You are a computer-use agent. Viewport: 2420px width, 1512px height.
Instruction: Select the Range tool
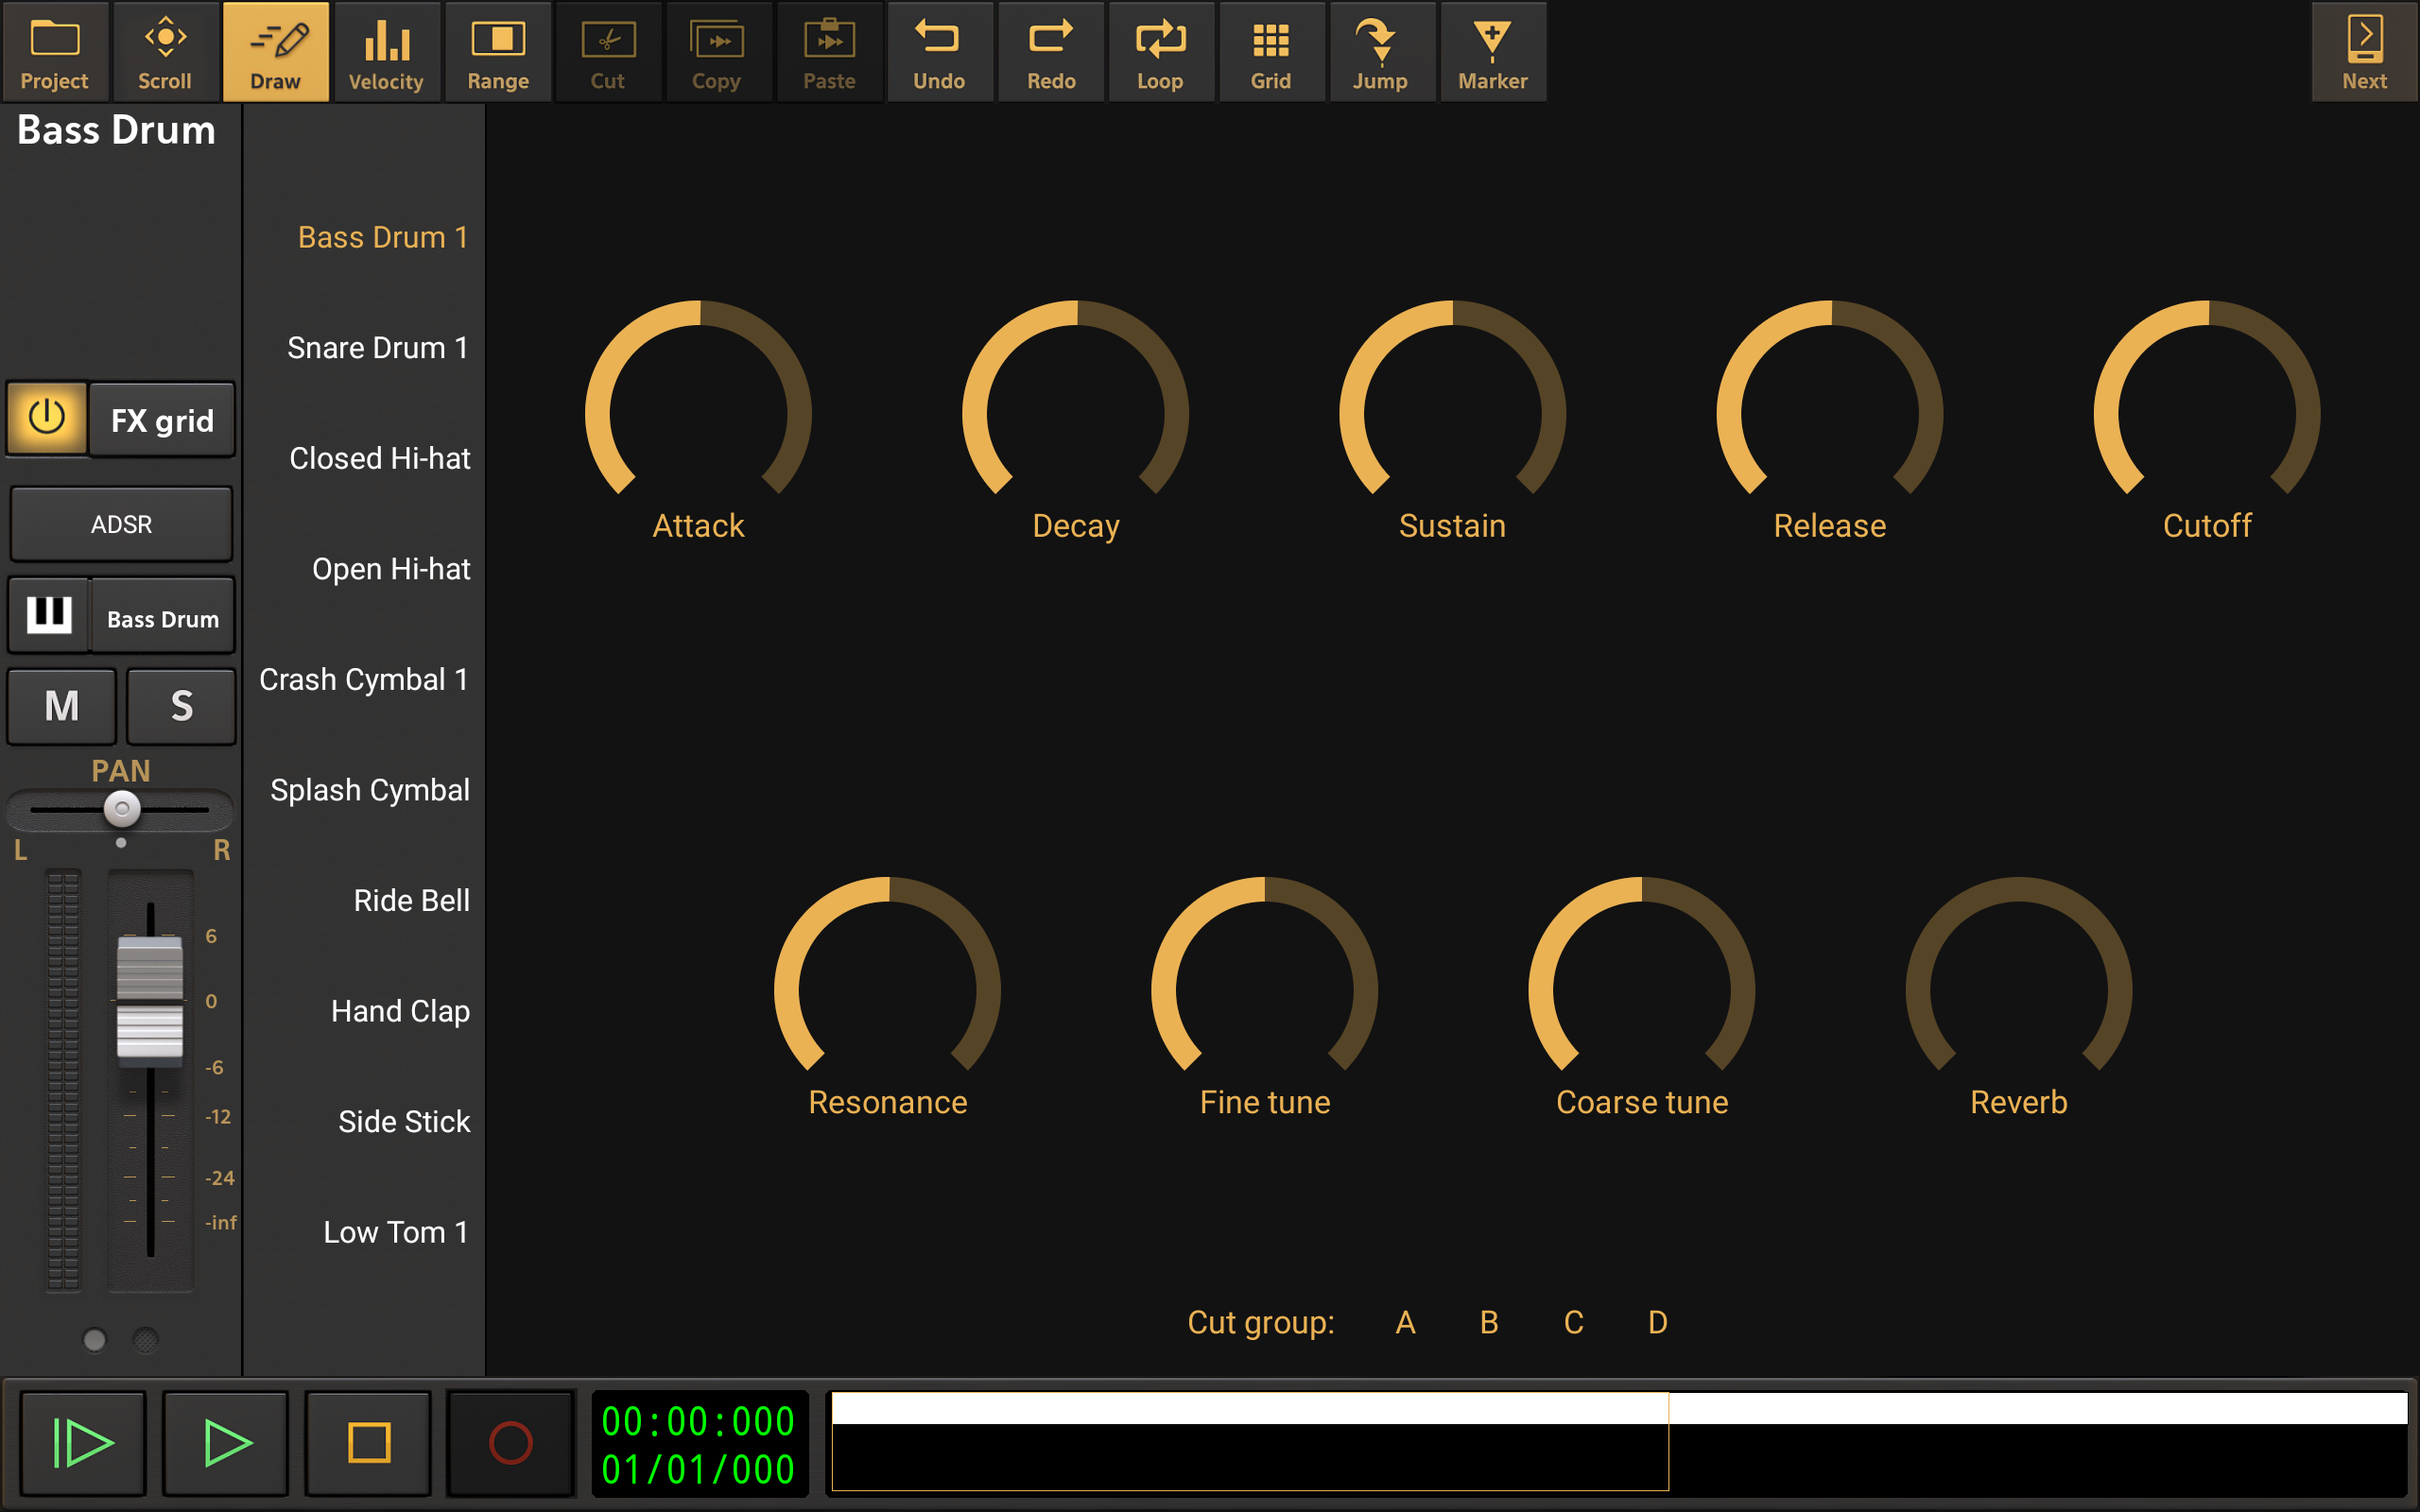point(498,52)
